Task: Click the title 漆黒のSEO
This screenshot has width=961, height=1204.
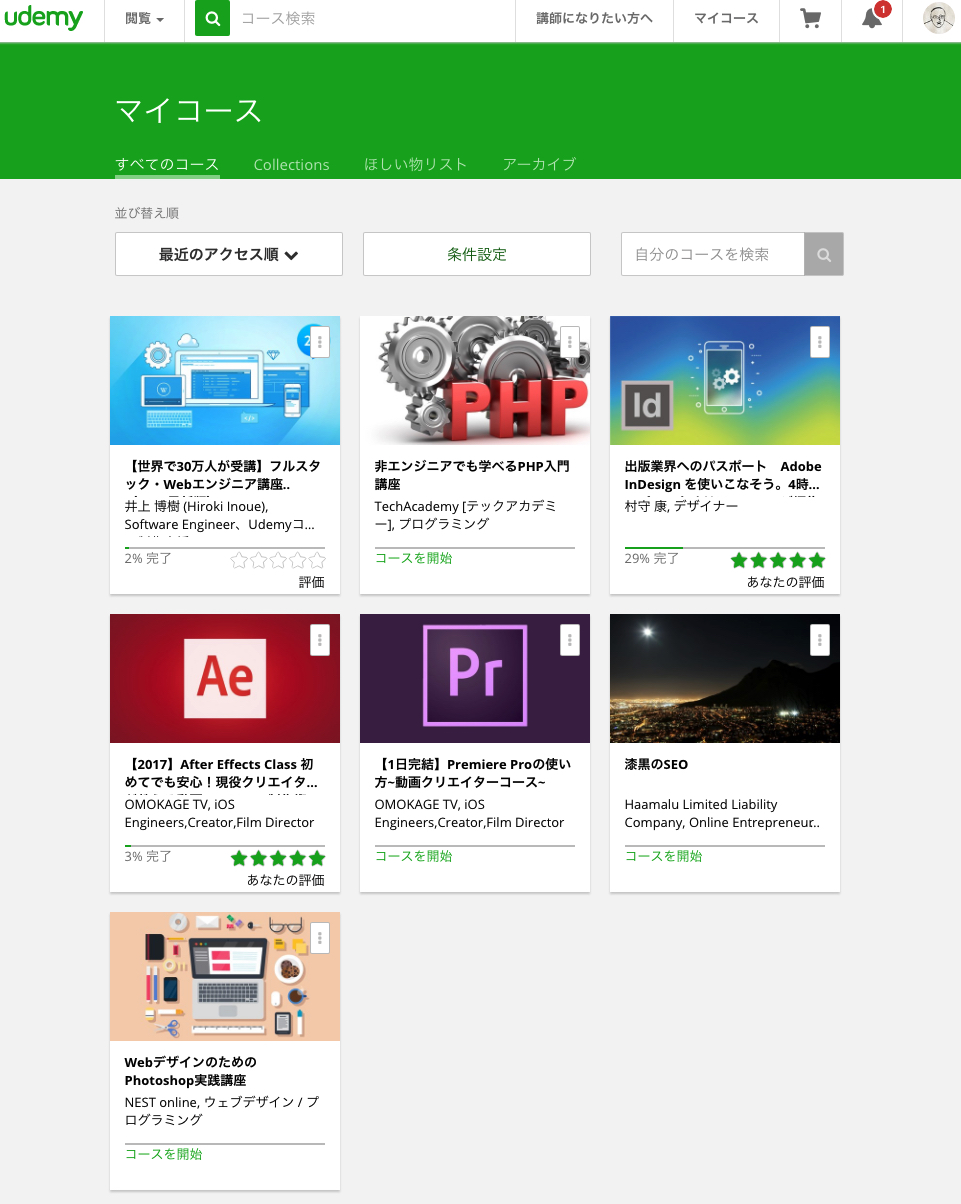Action: tap(656, 764)
